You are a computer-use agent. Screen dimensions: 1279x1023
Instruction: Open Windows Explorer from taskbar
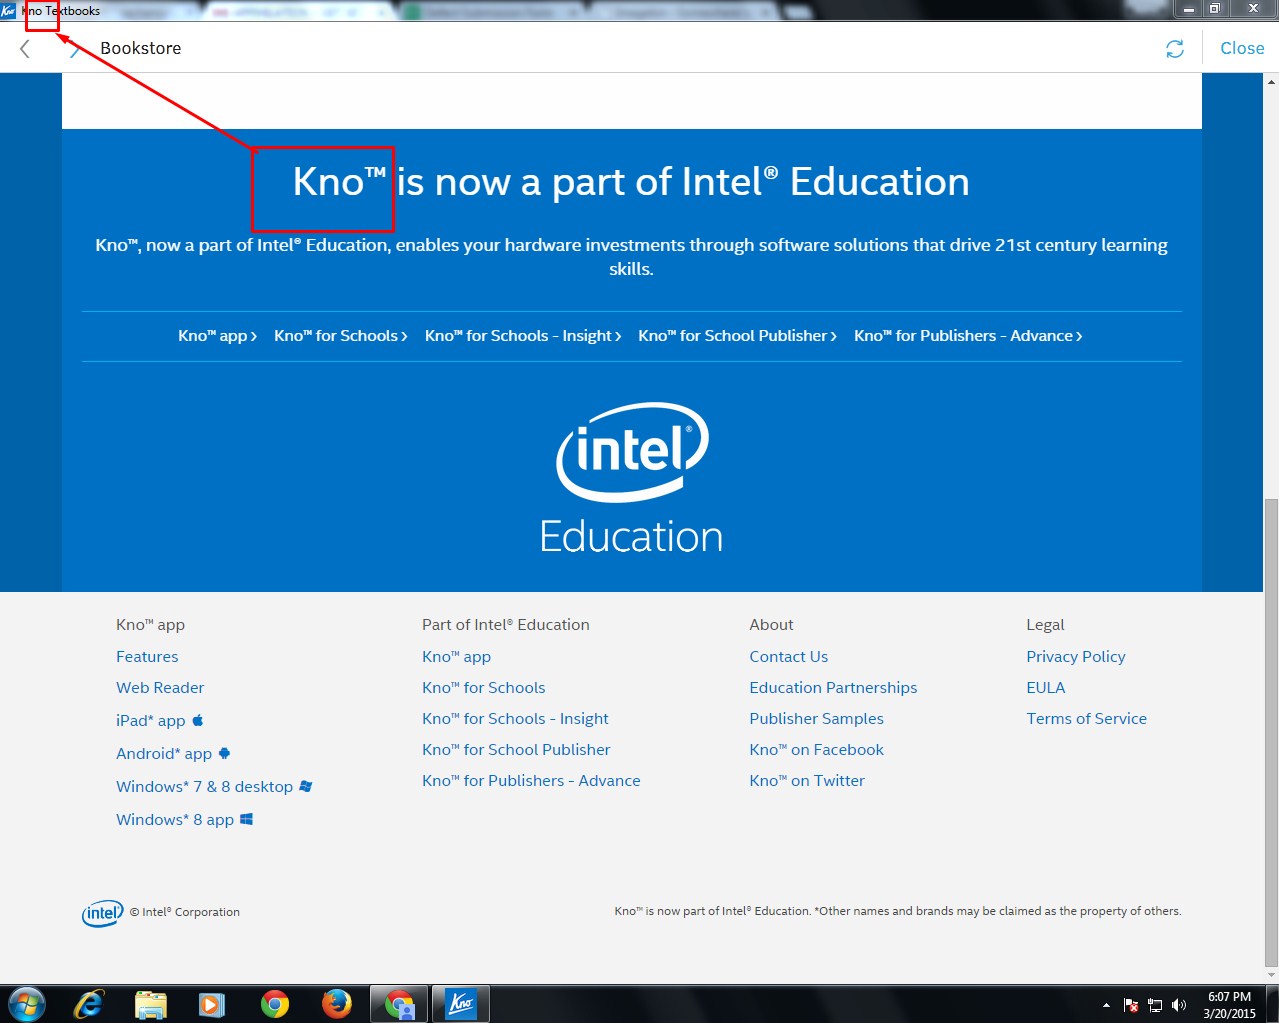[x=151, y=1004]
